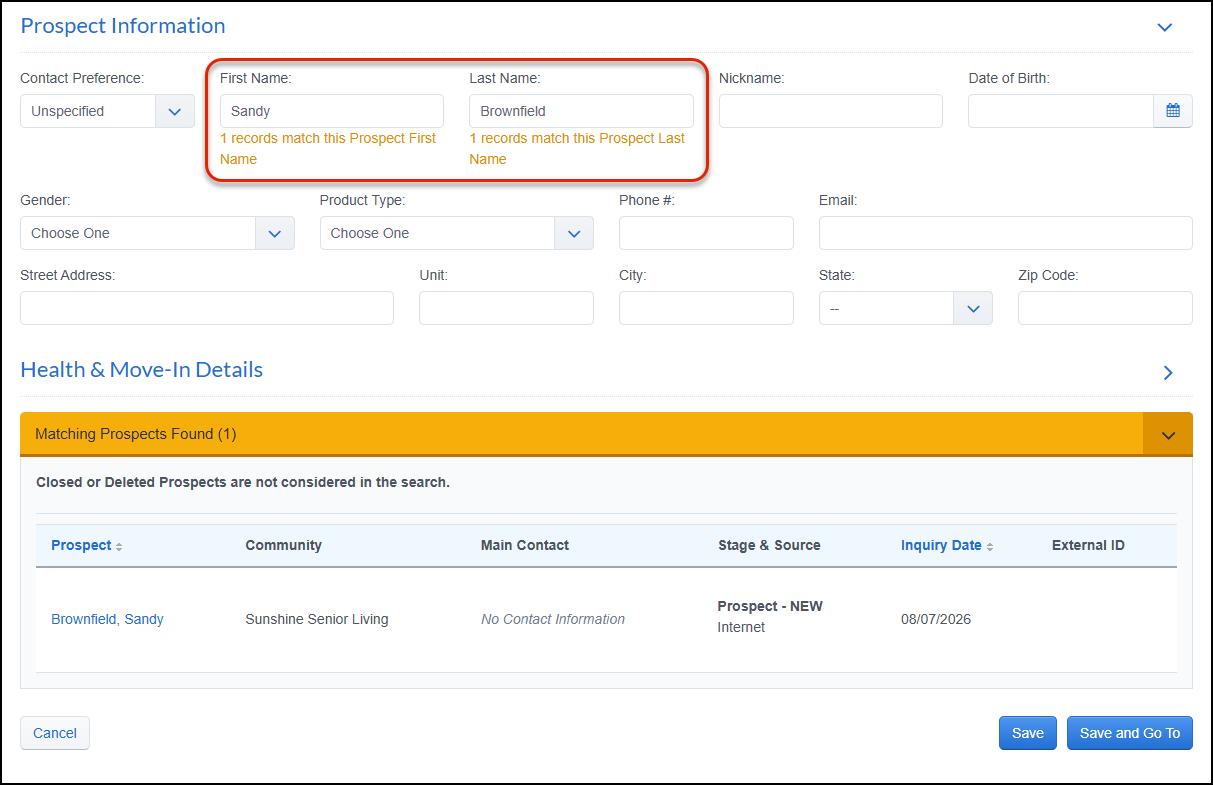Sort by the Prospect column header
Screen dimensions: 1213x785
tap(86, 546)
